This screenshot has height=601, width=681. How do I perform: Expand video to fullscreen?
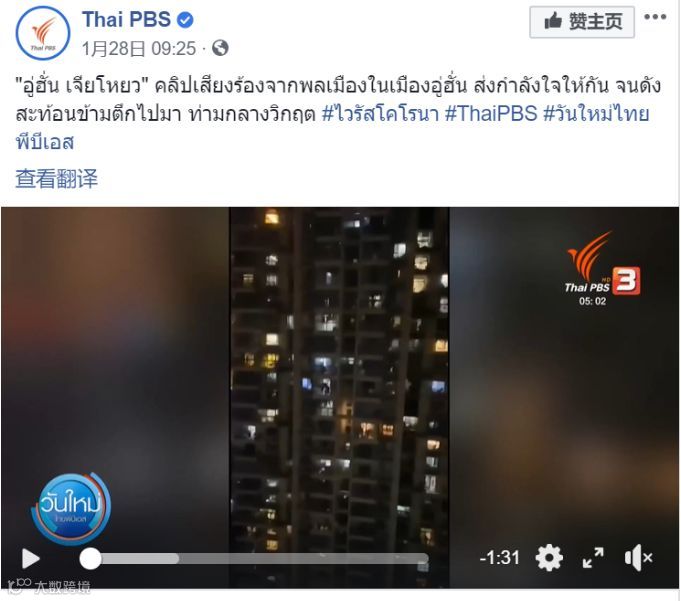(x=593, y=558)
